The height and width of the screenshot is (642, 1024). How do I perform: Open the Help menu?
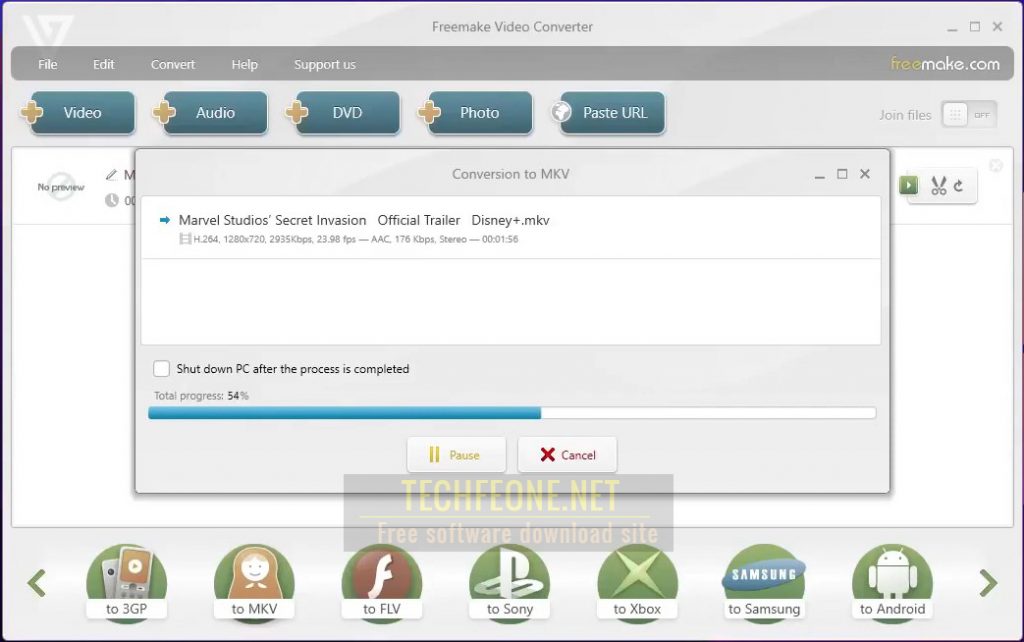click(x=244, y=64)
